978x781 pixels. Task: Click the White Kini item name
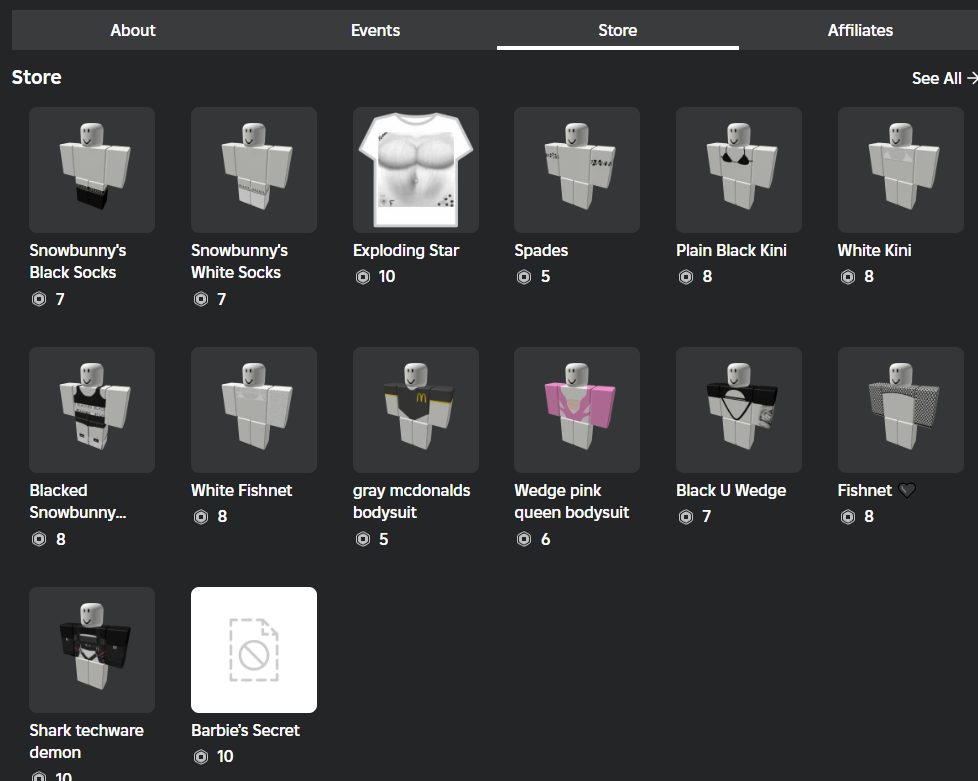pos(874,250)
